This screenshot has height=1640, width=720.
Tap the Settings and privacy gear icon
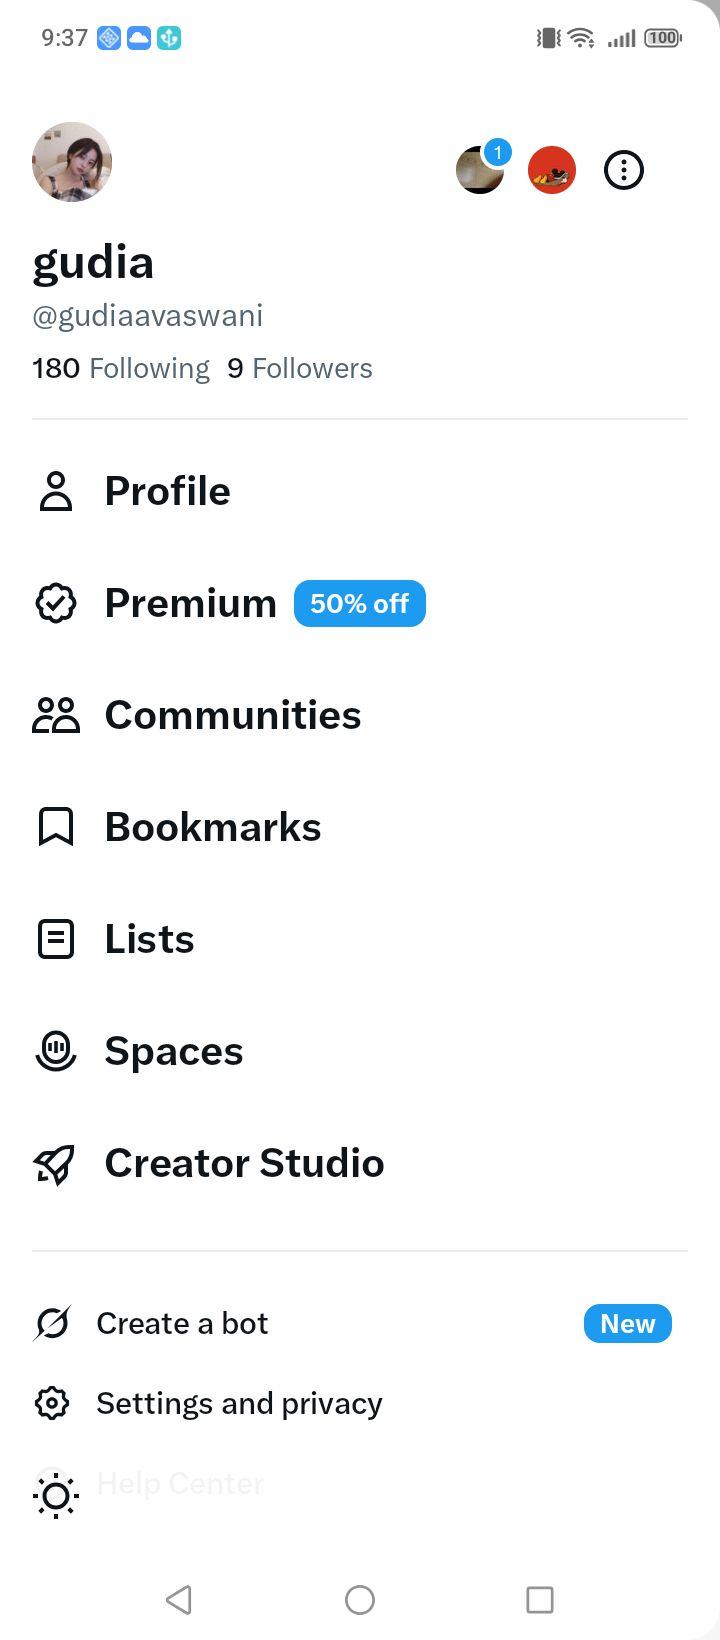click(52, 1403)
